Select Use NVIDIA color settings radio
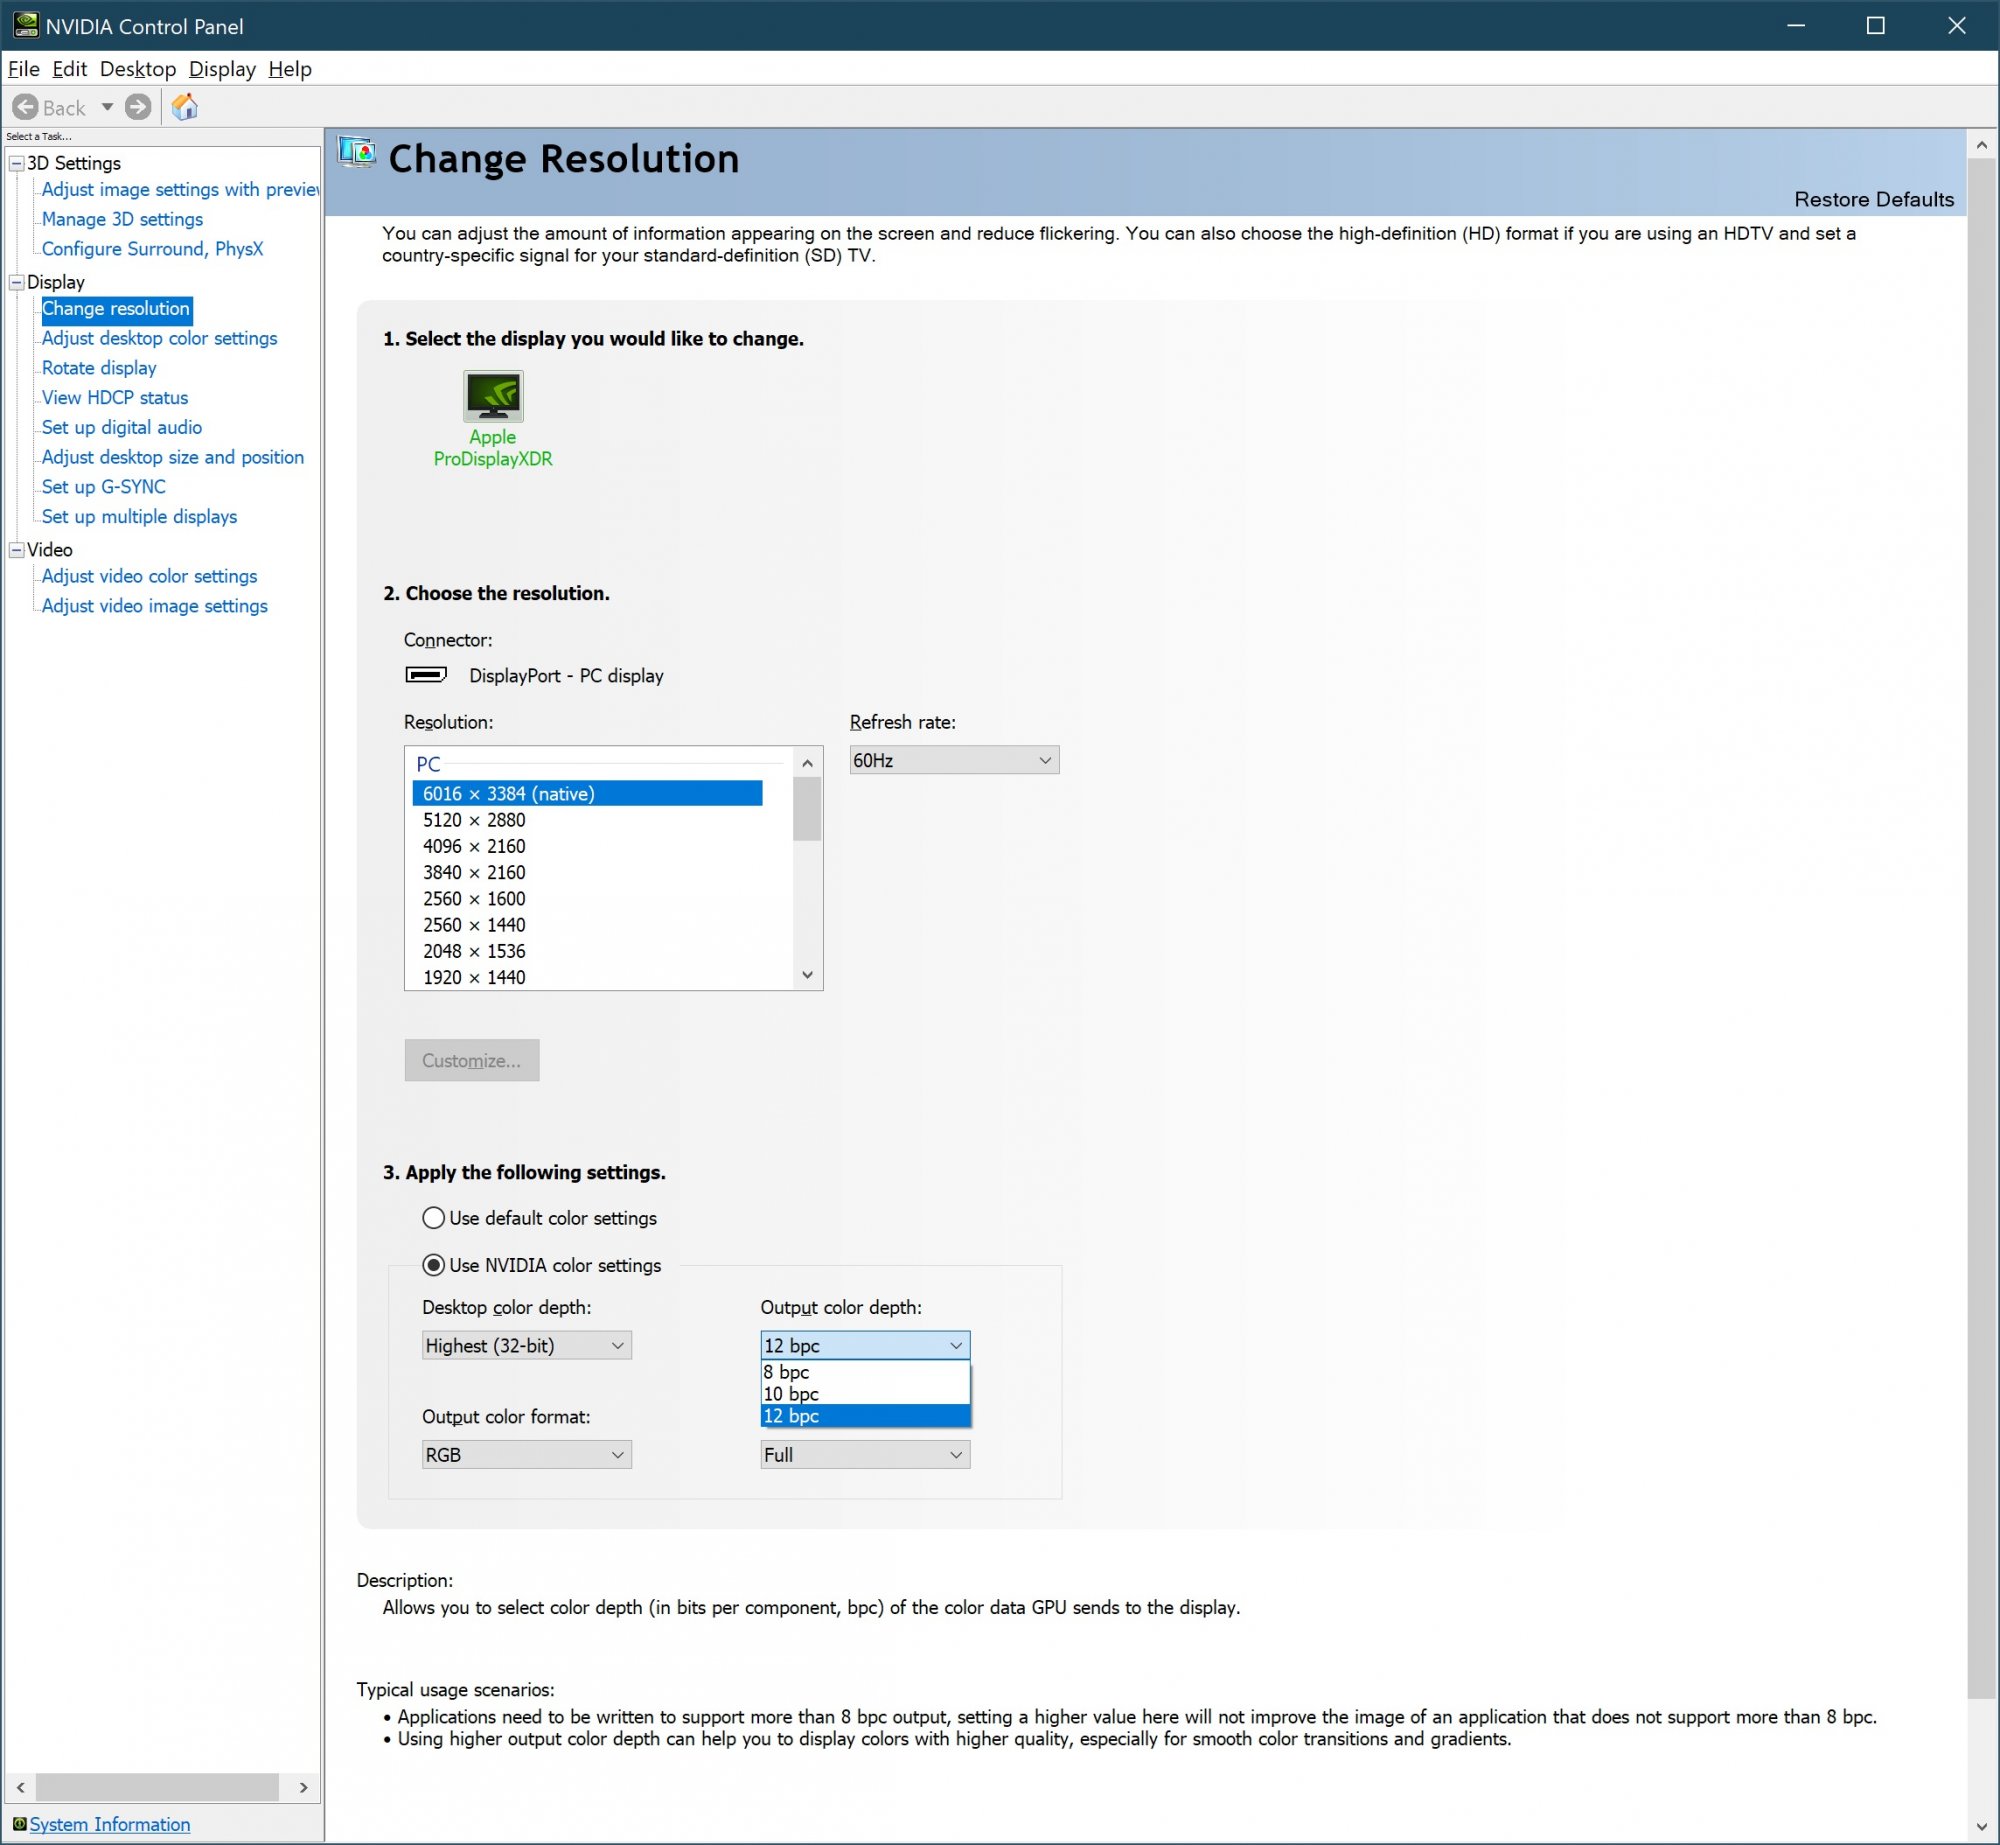Image resolution: width=2000 pixels, height=1845 pixels. (433, 1265)
